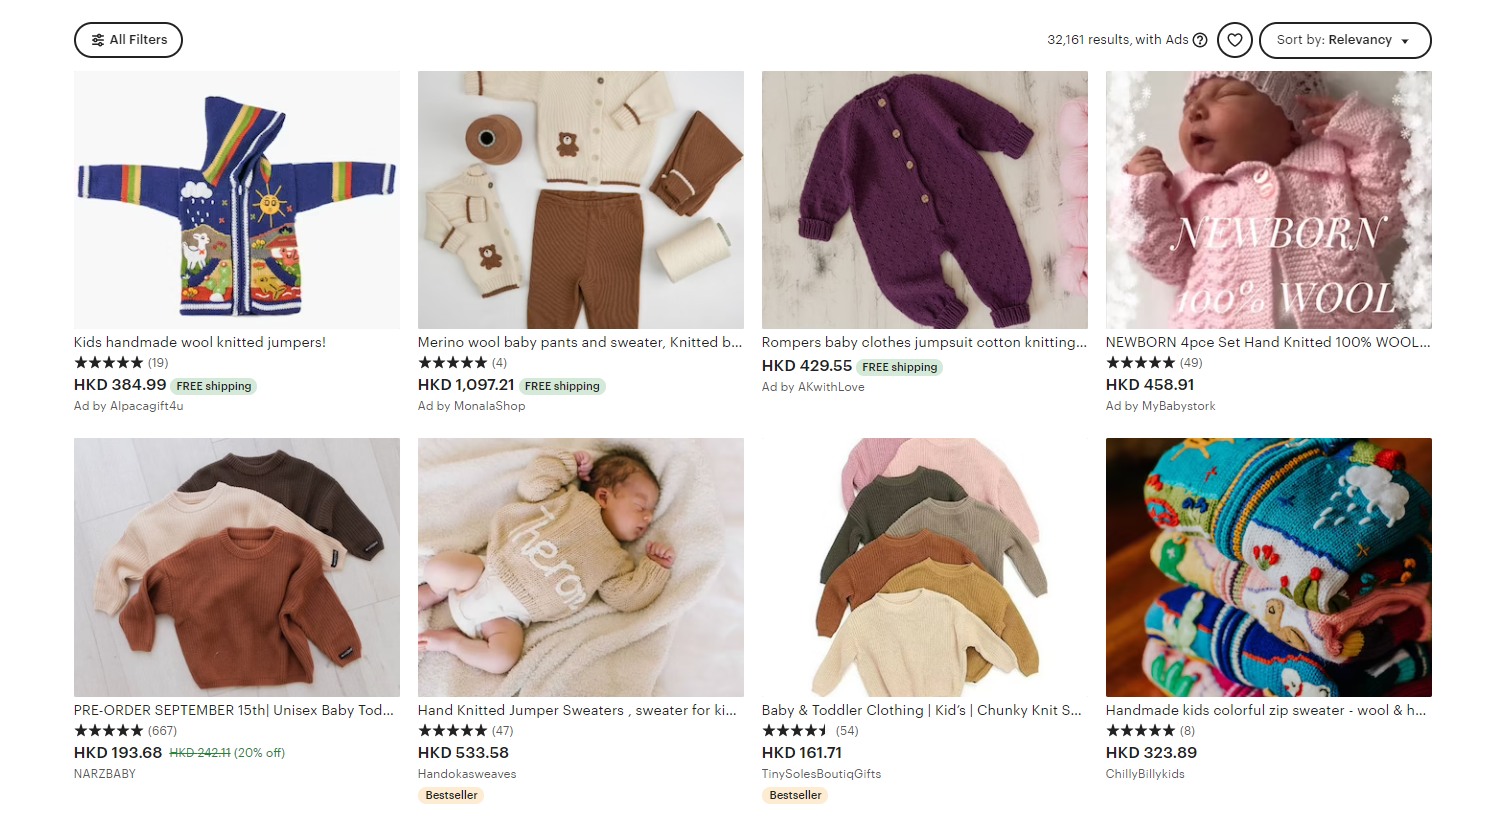Click the question mark help icon beside Ads

click(1200, 40)
